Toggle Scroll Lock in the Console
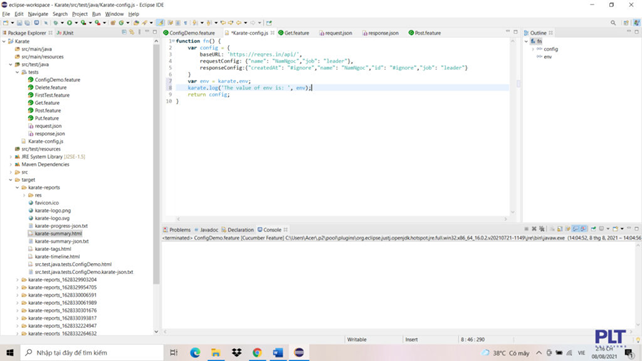 (560, 229)
